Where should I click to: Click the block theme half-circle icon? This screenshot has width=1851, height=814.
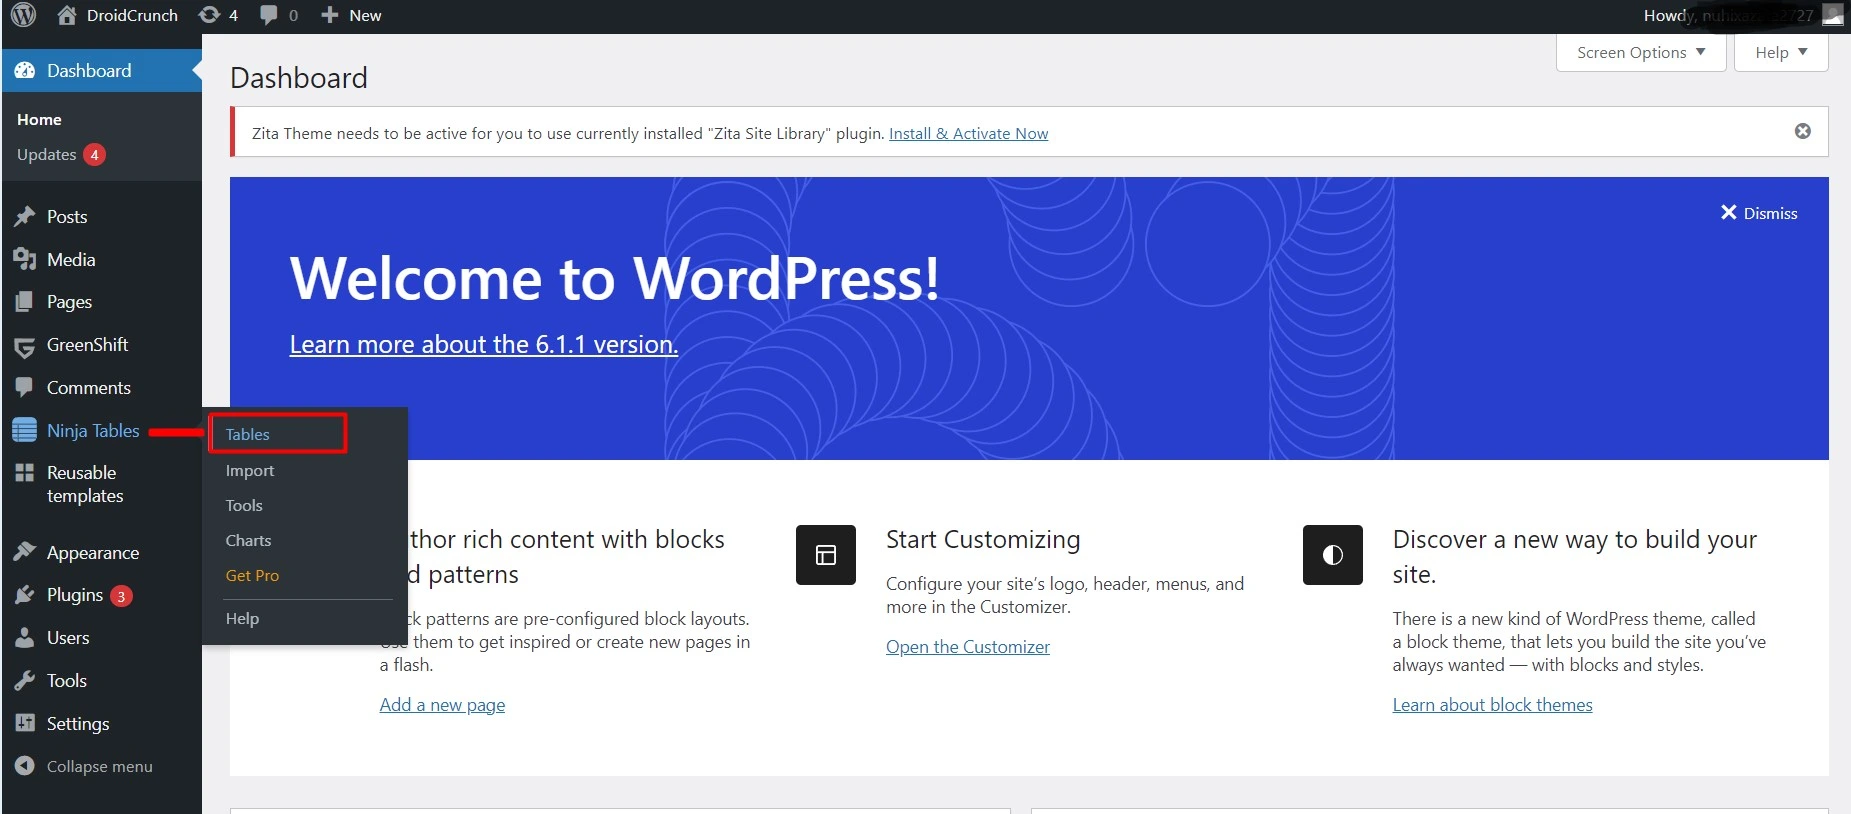click(1333, 555)
